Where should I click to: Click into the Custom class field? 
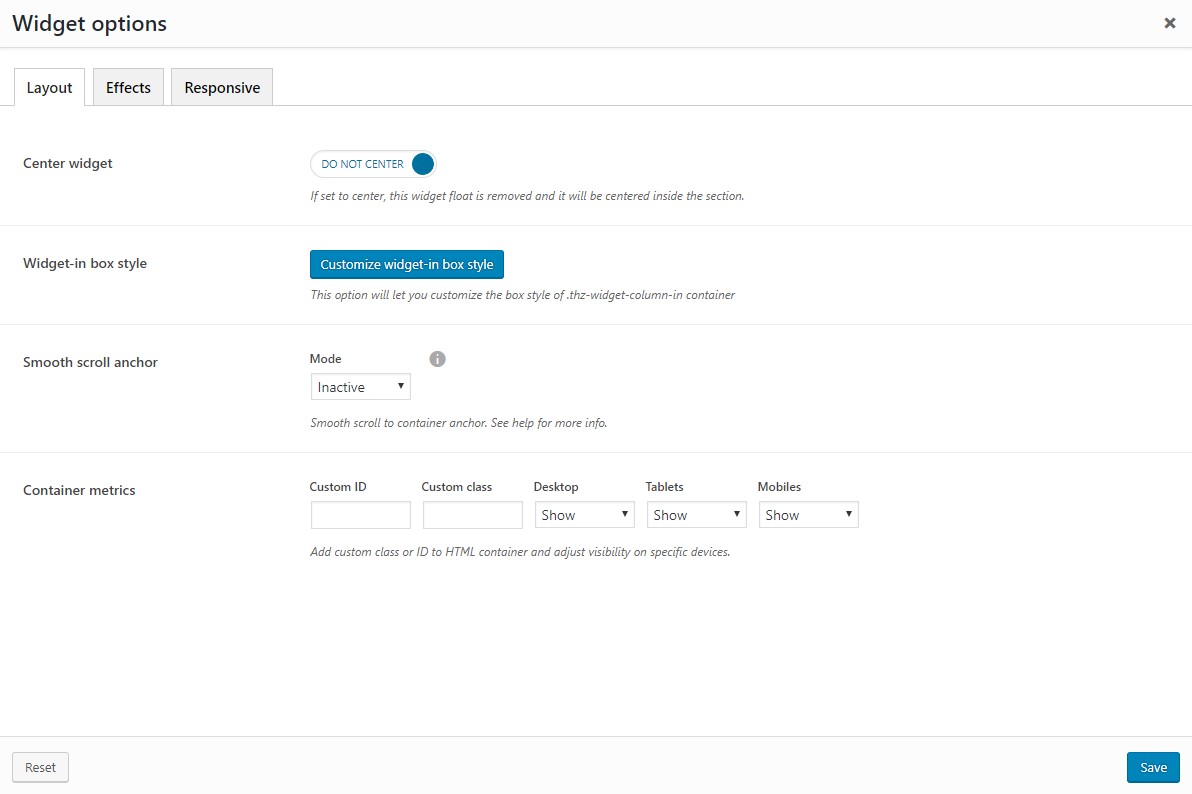[x=472, y=515]
